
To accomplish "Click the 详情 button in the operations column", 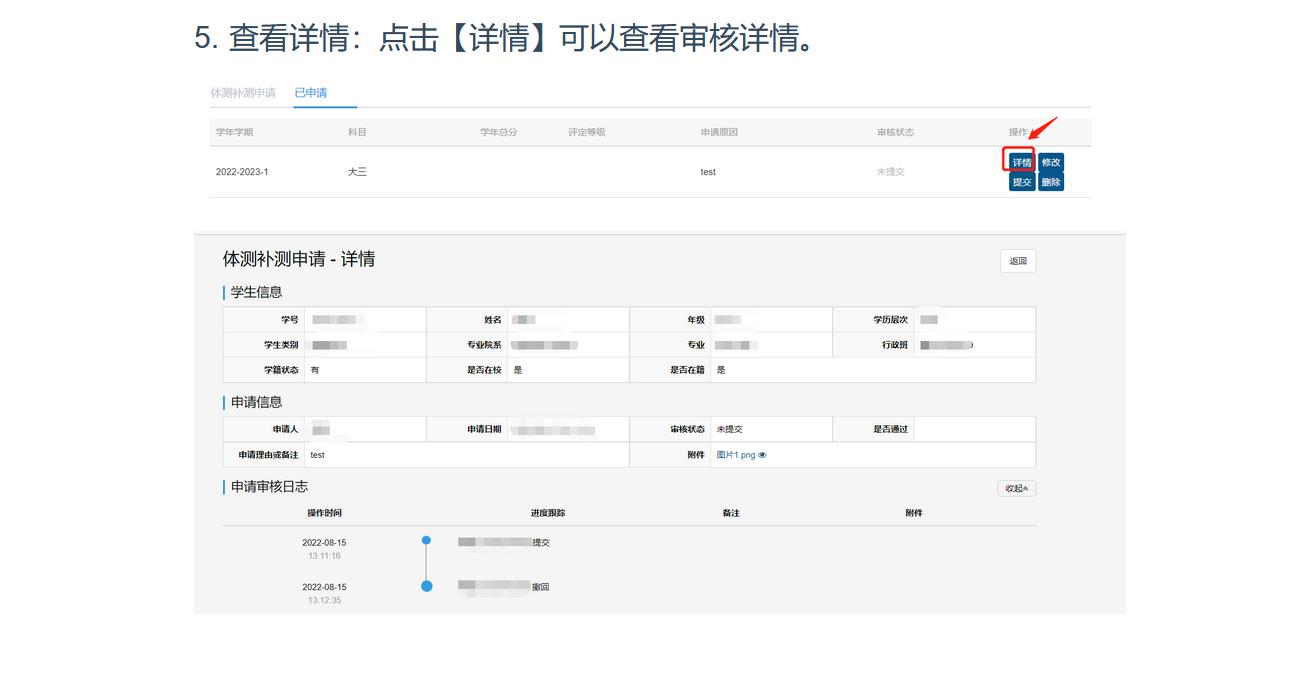I will (x=1020, y=162).
